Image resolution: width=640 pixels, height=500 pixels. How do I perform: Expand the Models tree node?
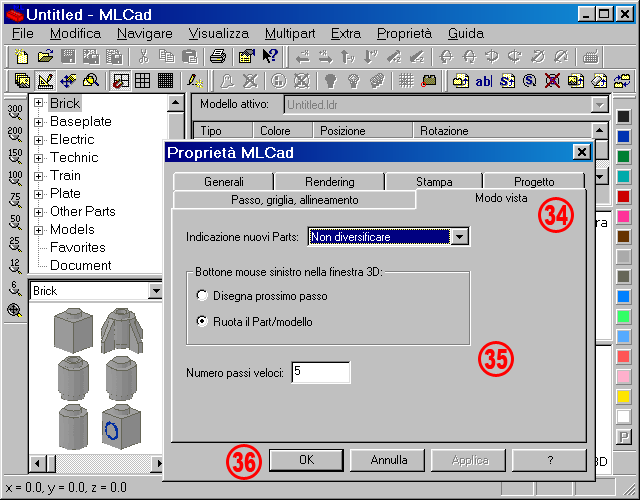pos(38,230)
